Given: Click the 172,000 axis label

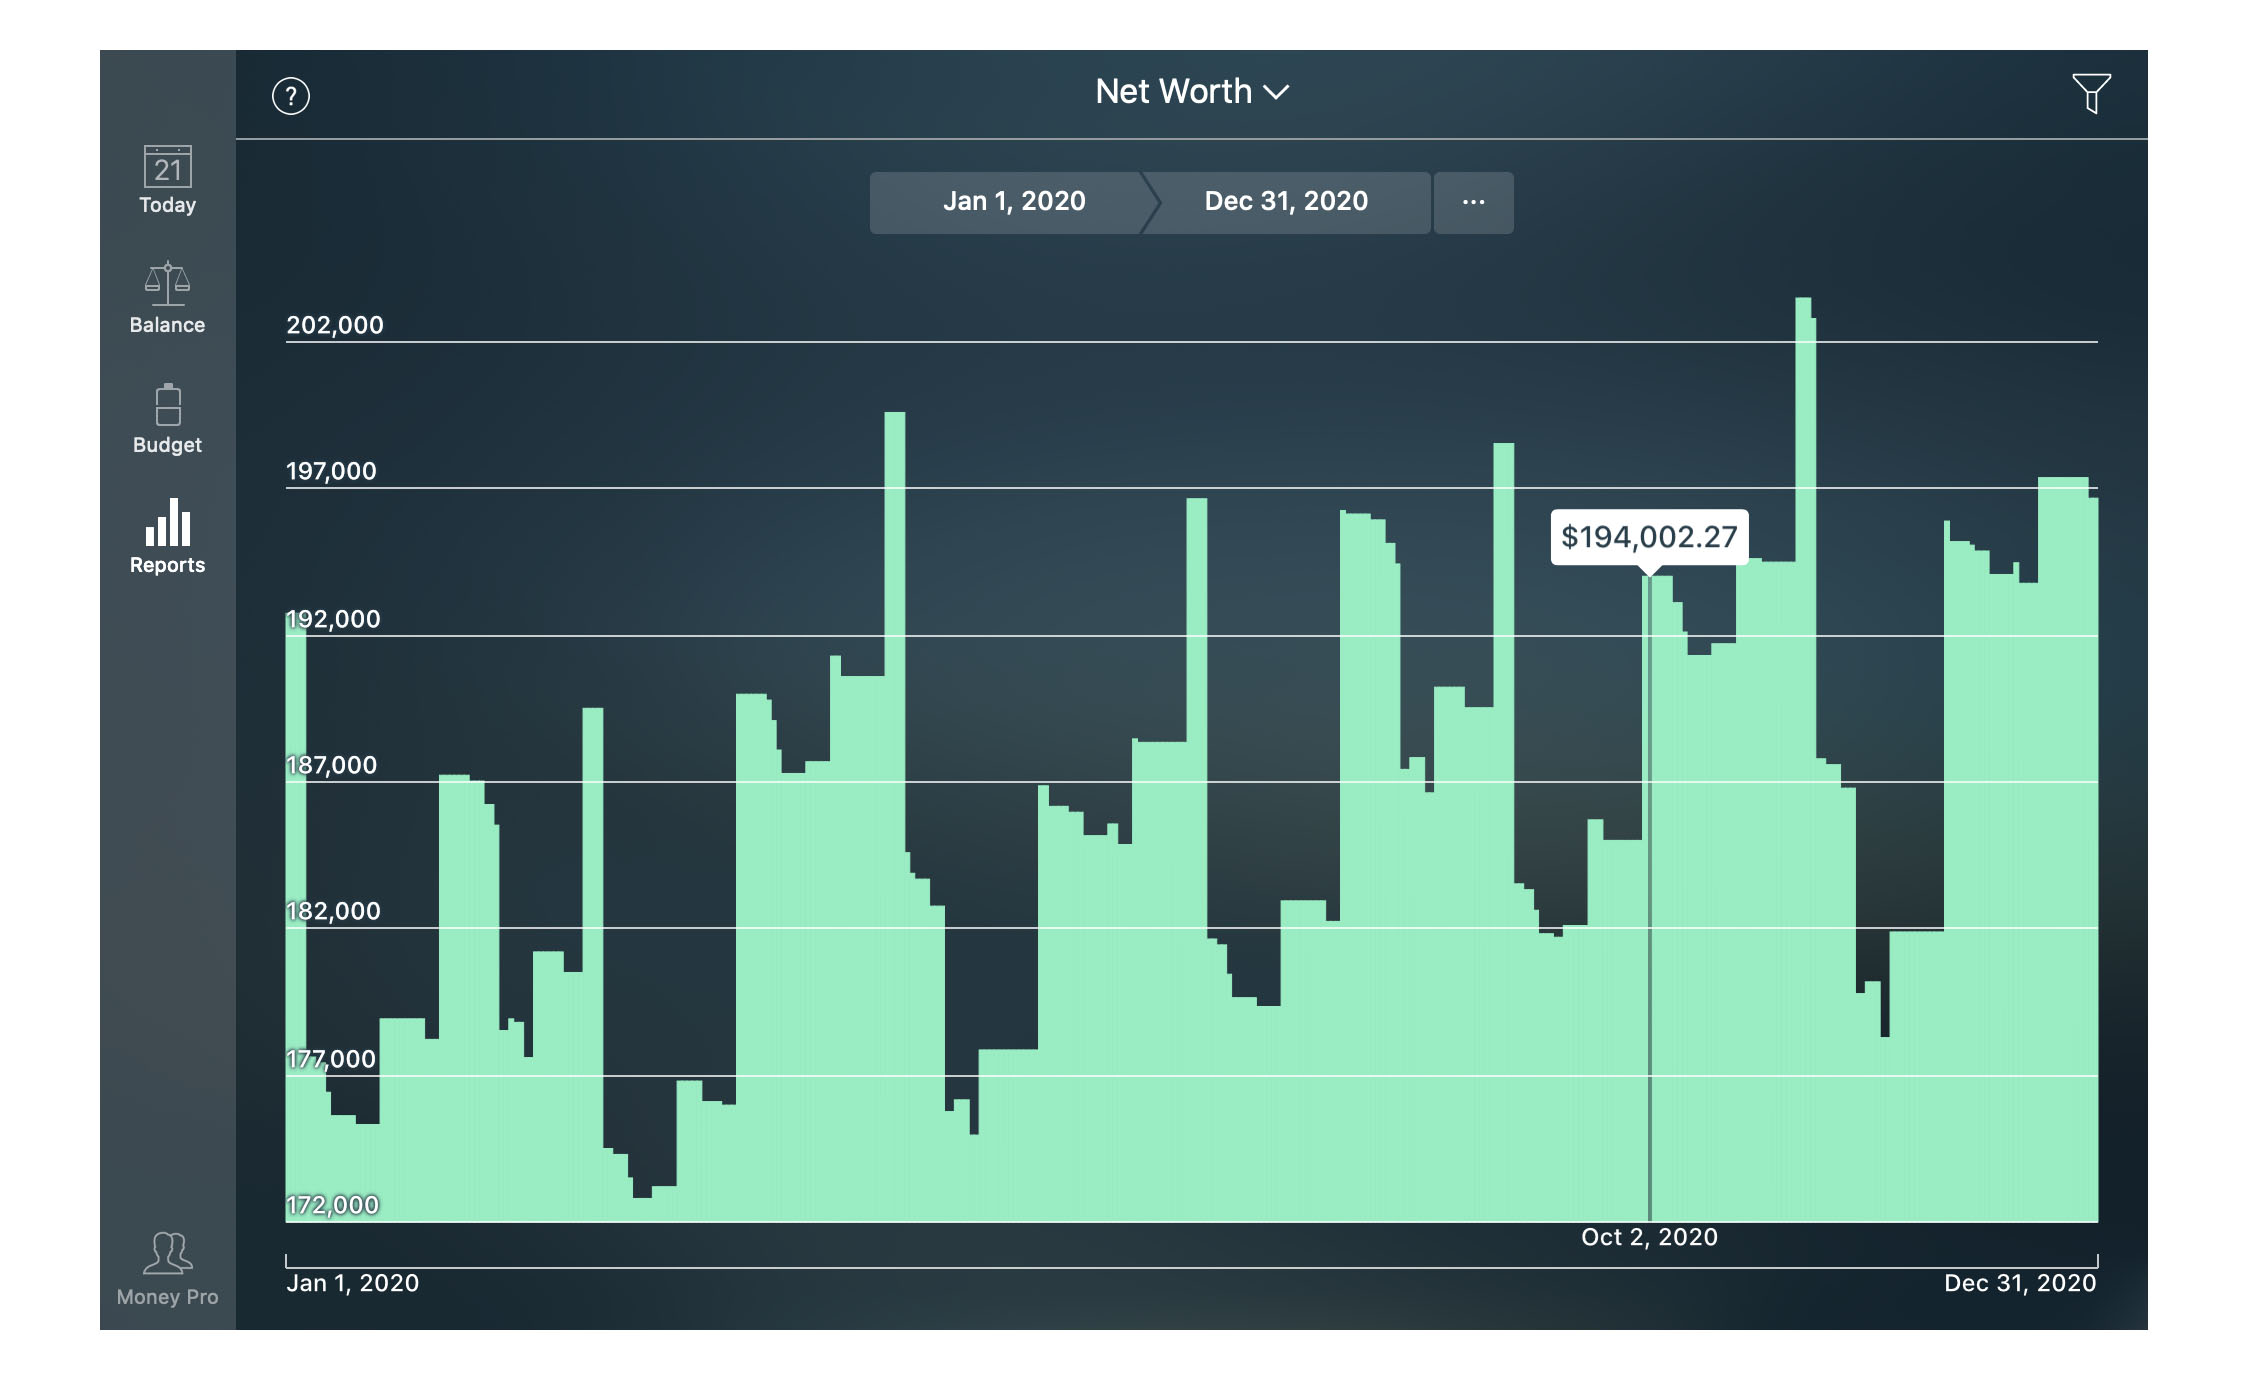Looking at the screenshot, I should click(333, 1205).
